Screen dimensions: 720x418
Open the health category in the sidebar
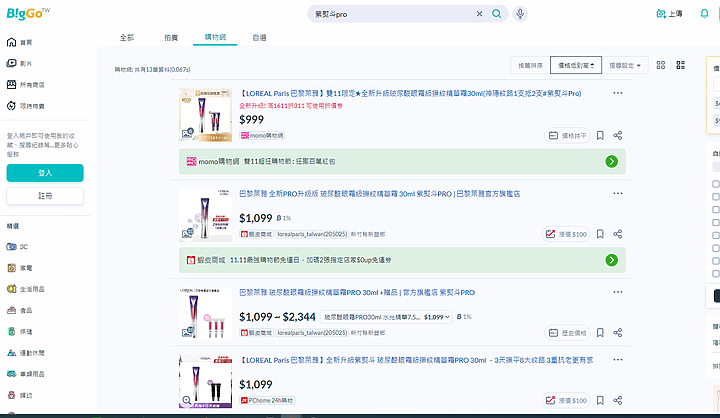tap(19, 331)
